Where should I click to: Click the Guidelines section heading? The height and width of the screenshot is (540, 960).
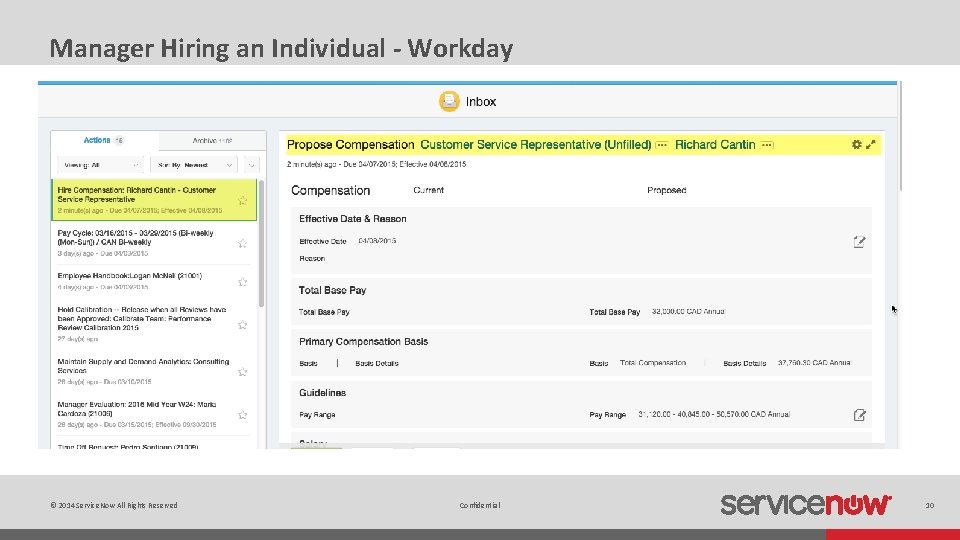point(323,392)
